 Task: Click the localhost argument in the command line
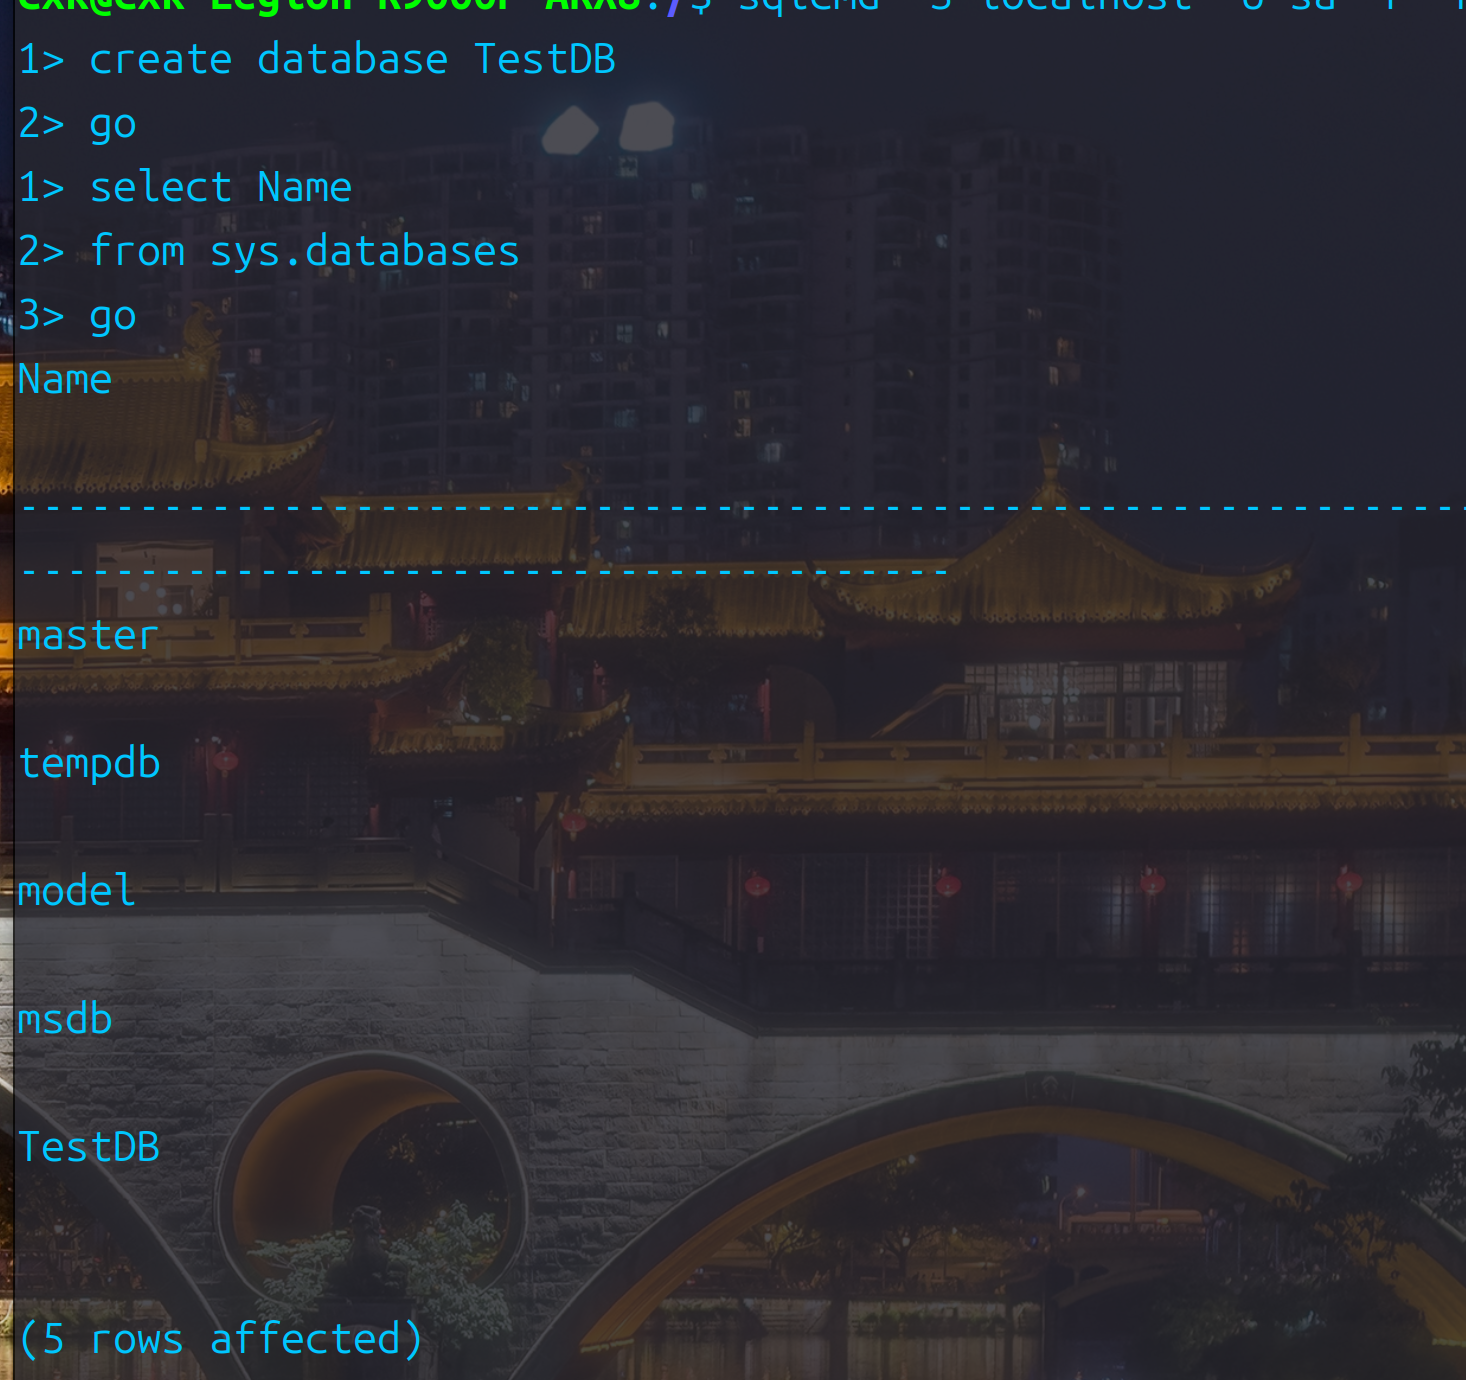(x=1085, y=5)
